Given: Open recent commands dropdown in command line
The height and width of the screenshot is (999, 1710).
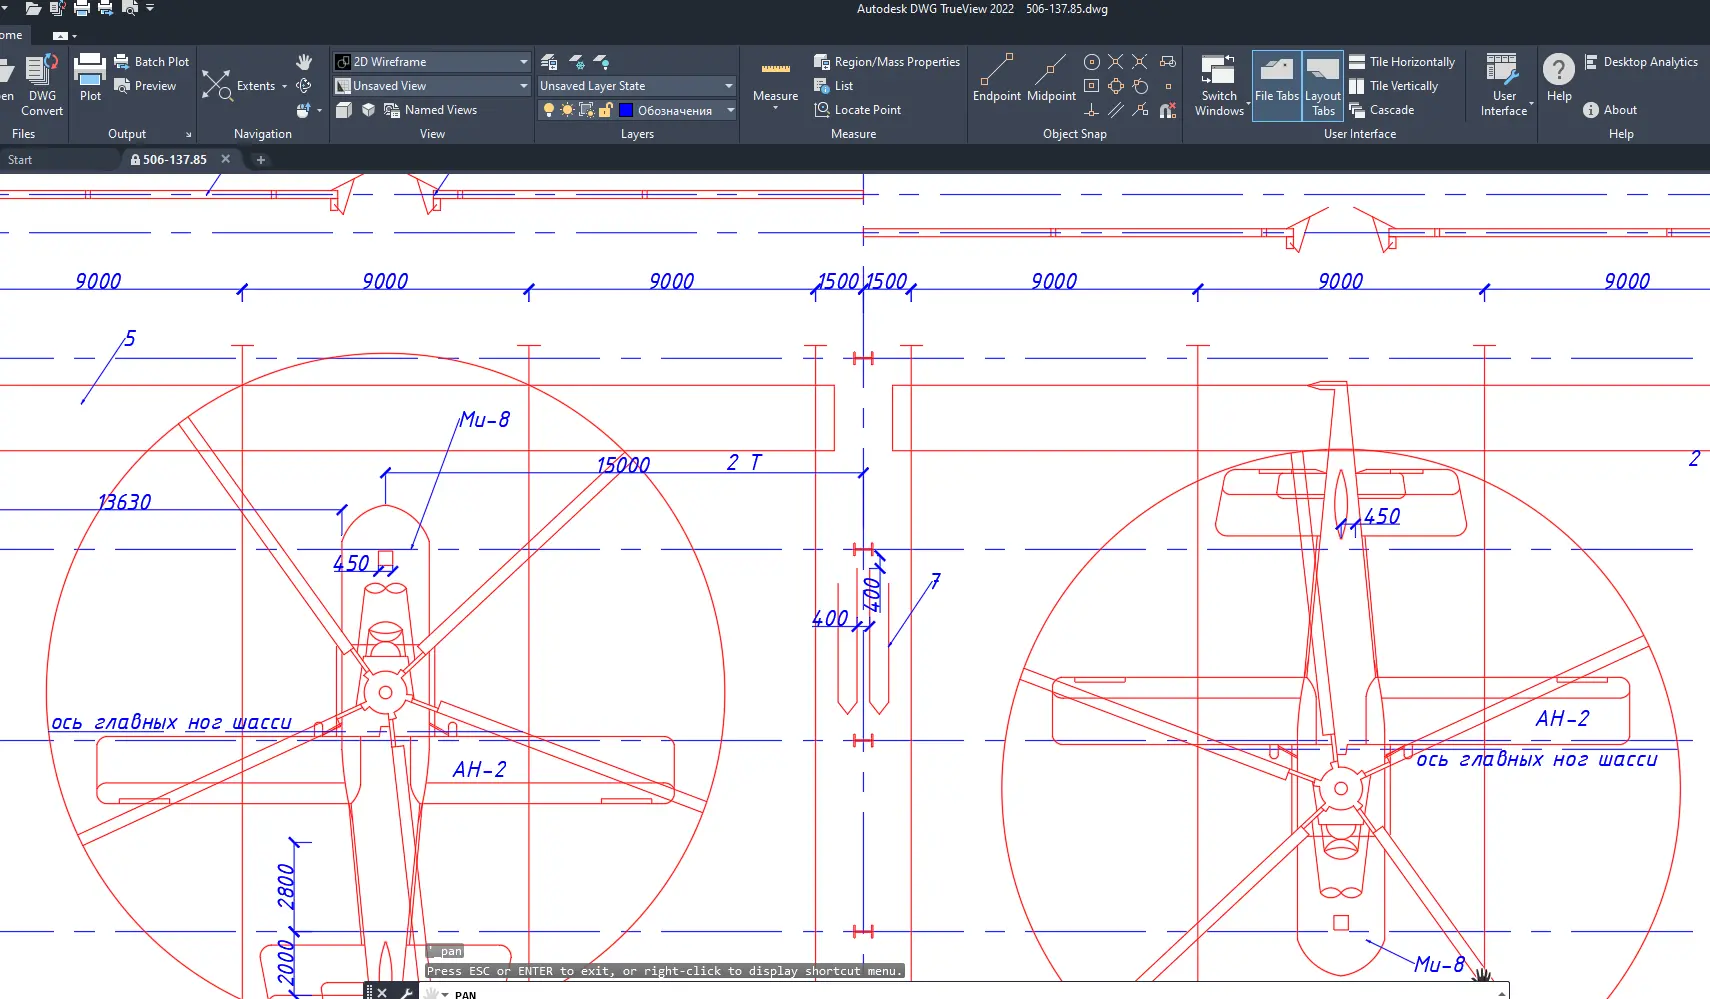Looking at the screenshot, I should tap(444, 994).
